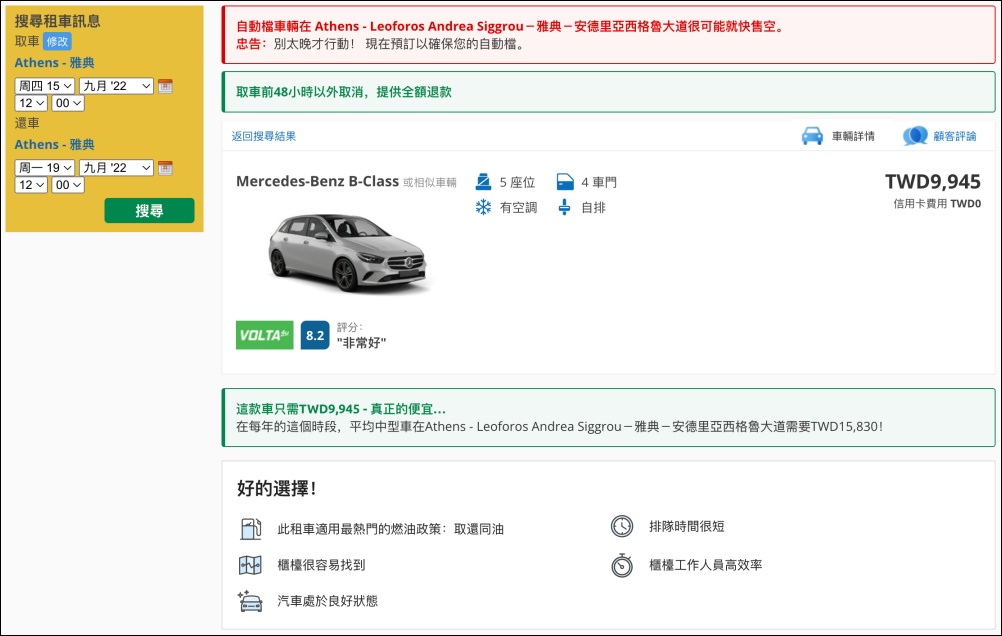Click the green 搜尋 button
The height and width of the screenshot is (636, 1002).
(x=150, y=210)
